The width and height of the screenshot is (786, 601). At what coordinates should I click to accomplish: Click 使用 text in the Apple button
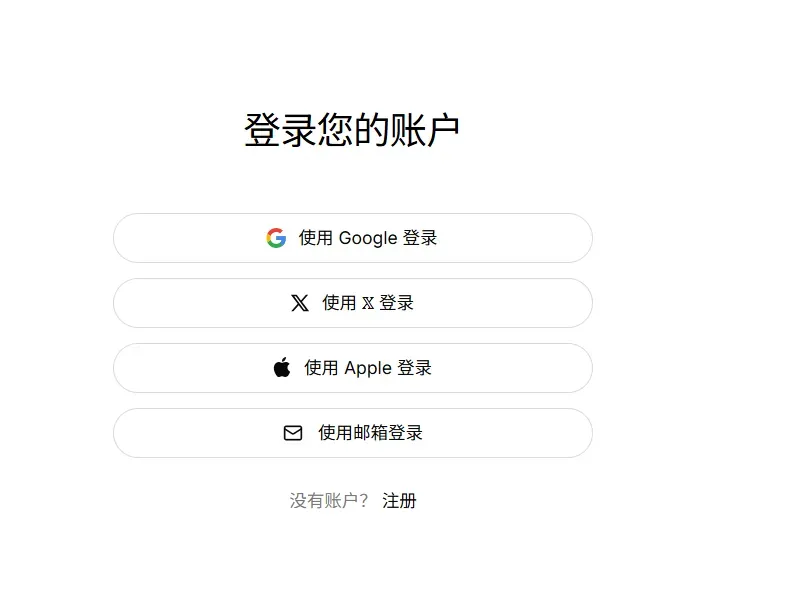[321, 368]
